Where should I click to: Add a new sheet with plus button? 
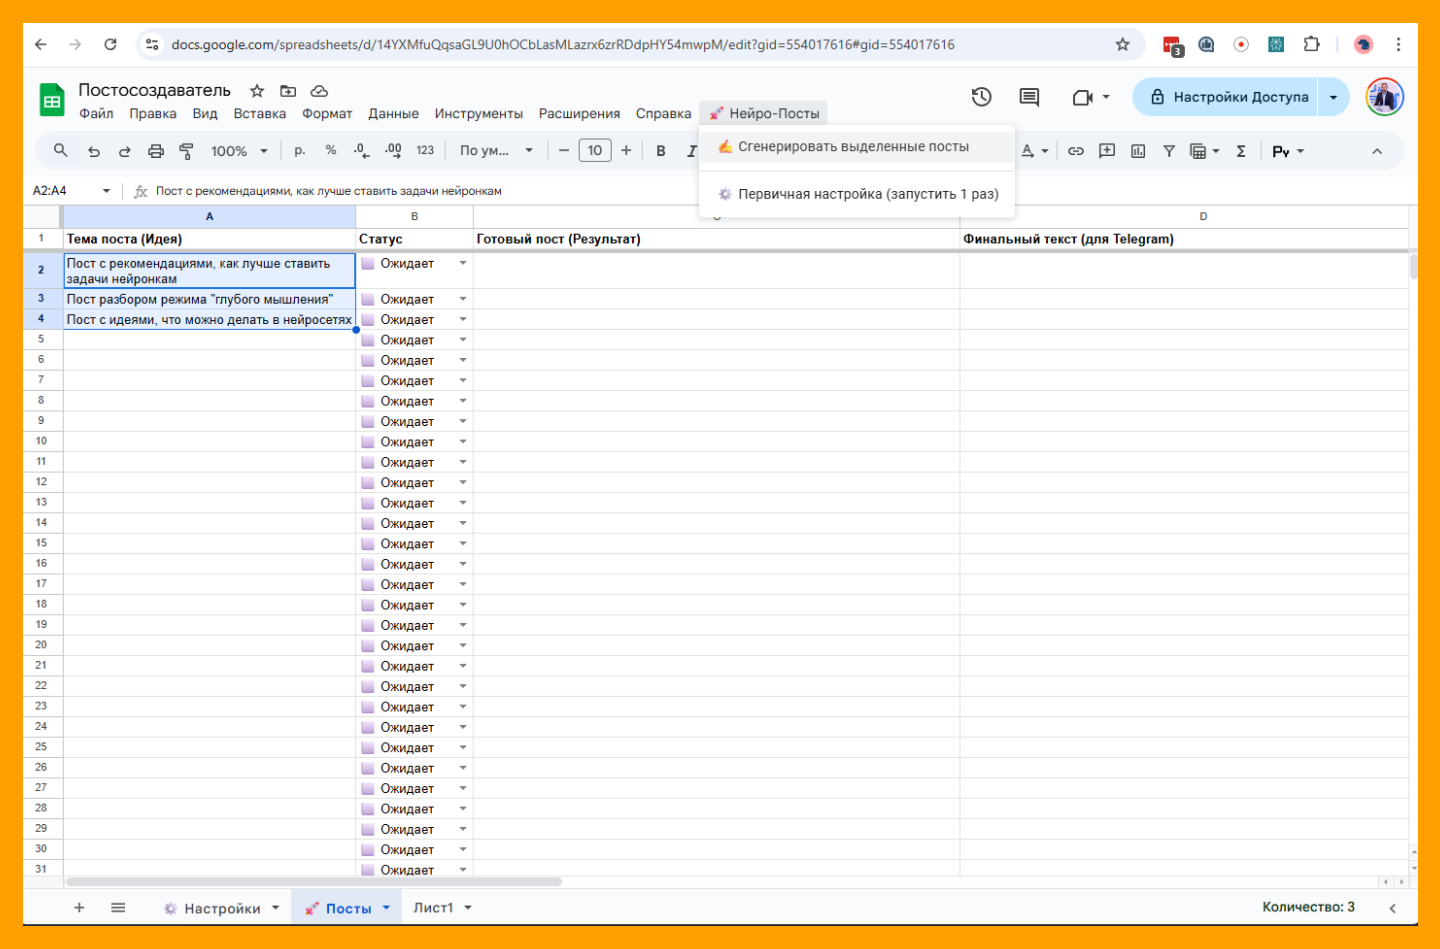pyautogui.click(x=79, y=908)
